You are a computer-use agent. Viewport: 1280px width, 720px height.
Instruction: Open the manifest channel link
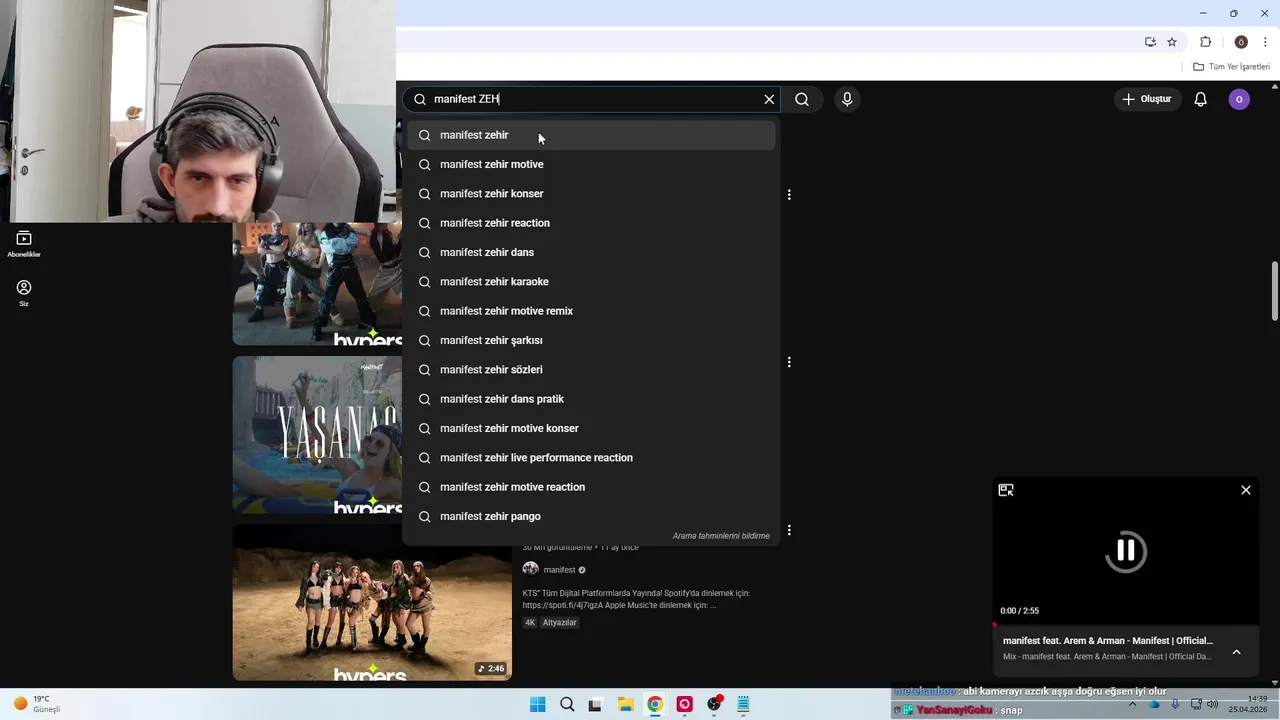(560, 570)
